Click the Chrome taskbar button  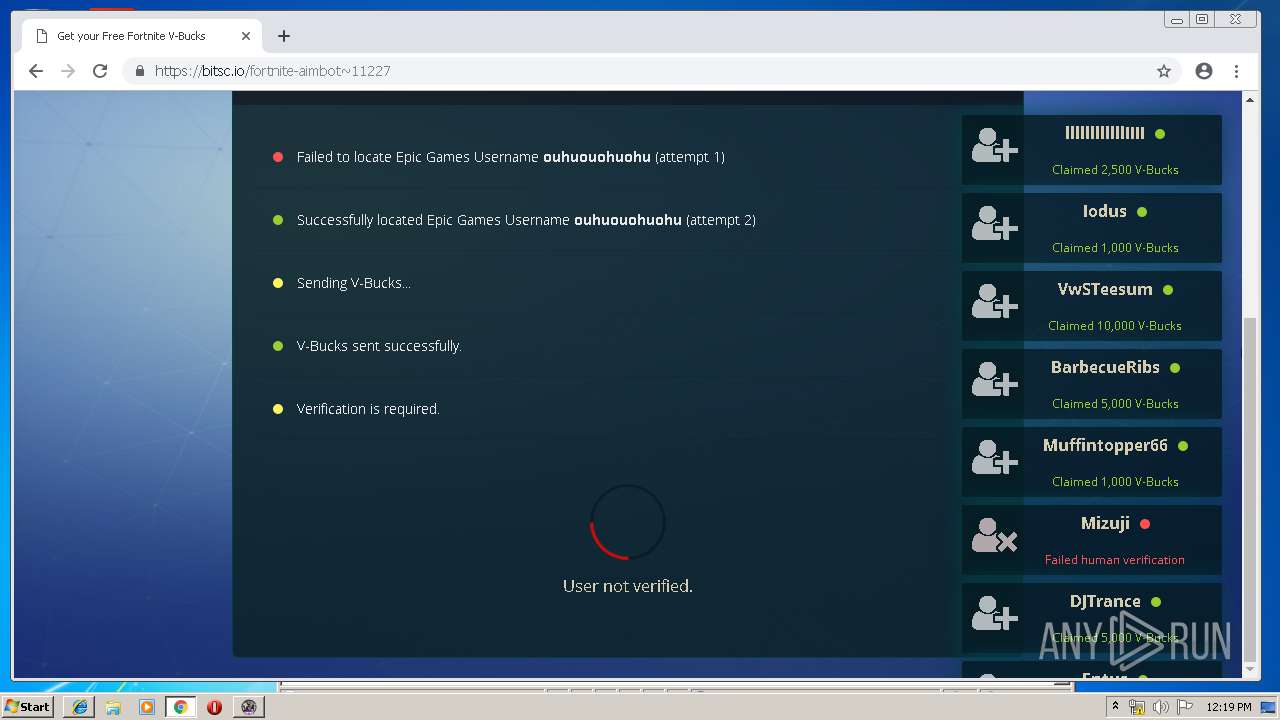(181, 707)
